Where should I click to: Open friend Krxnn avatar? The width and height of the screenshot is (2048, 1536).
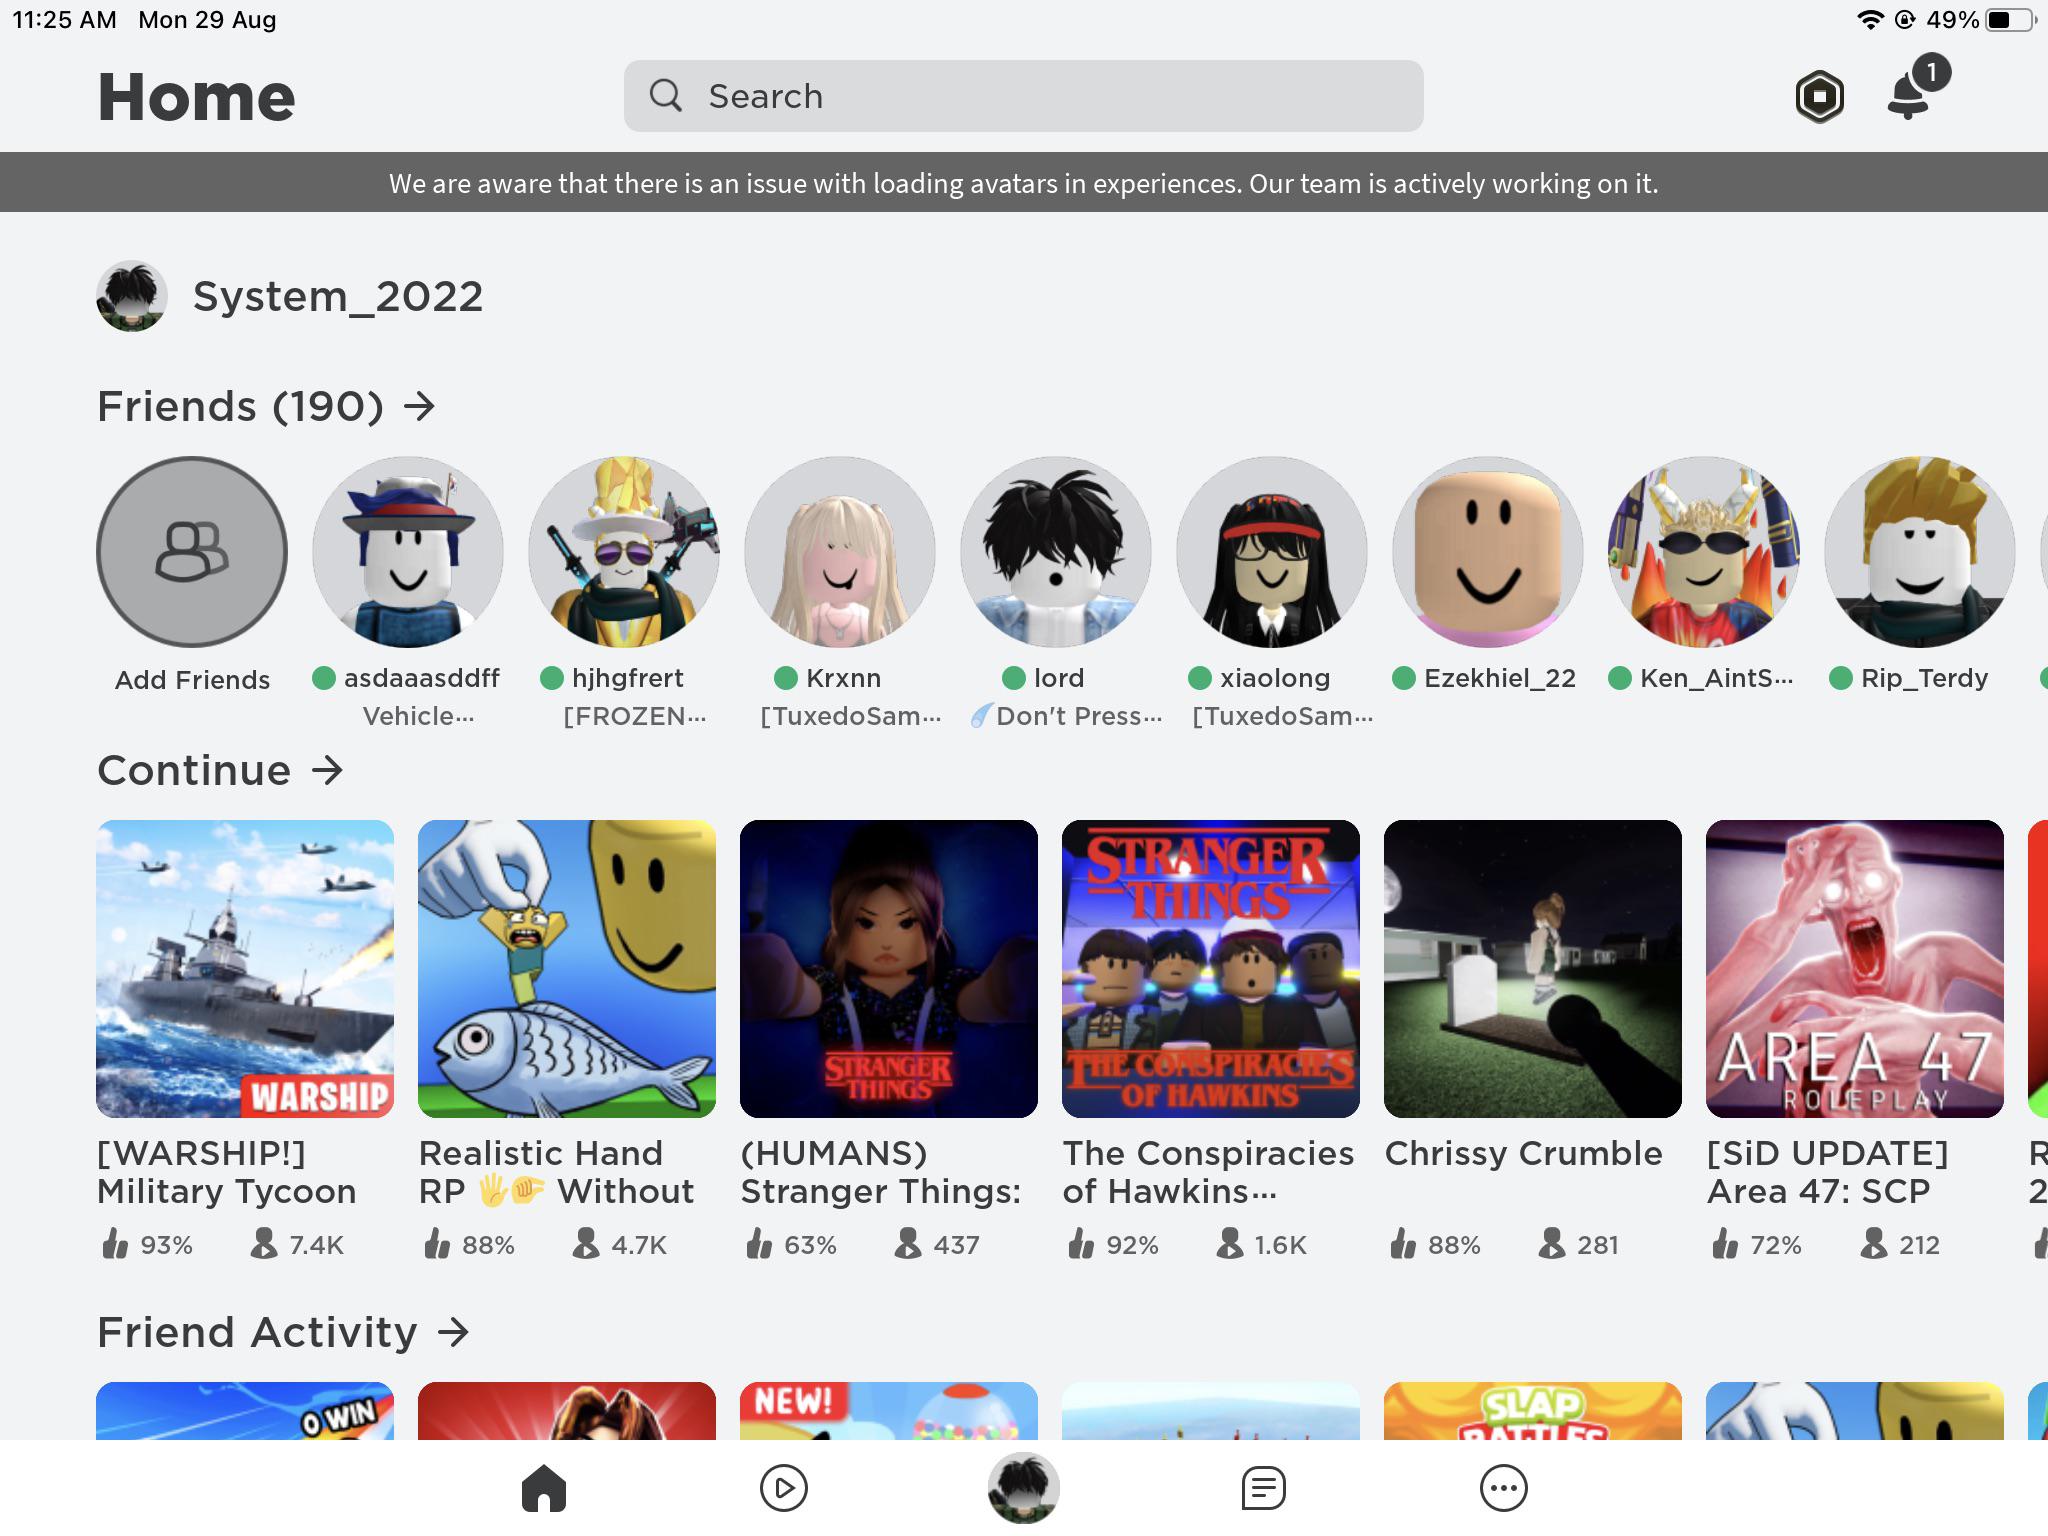point(840,552)
